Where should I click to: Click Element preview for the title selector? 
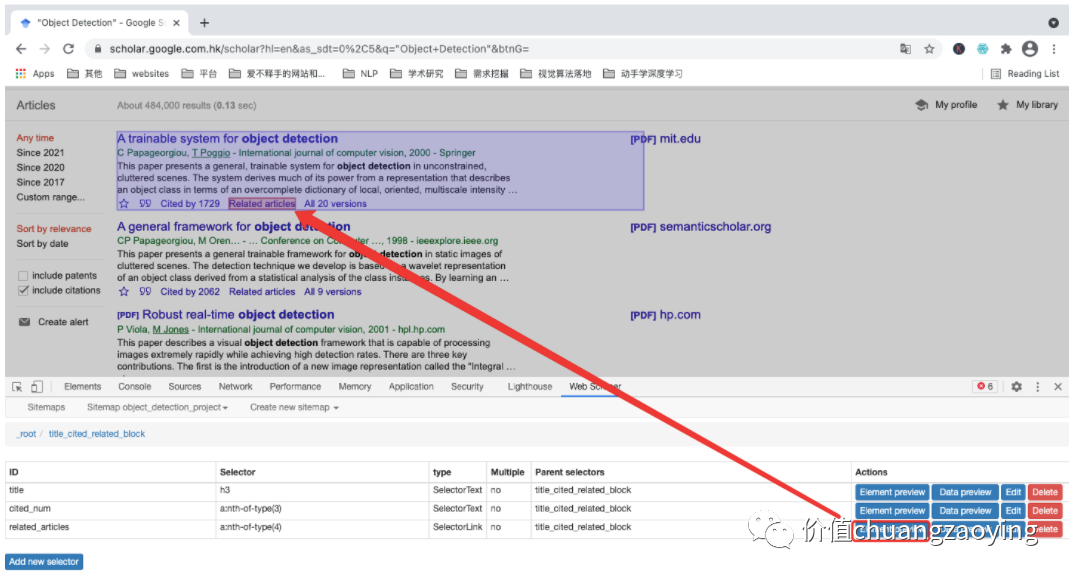coord(892,492)
